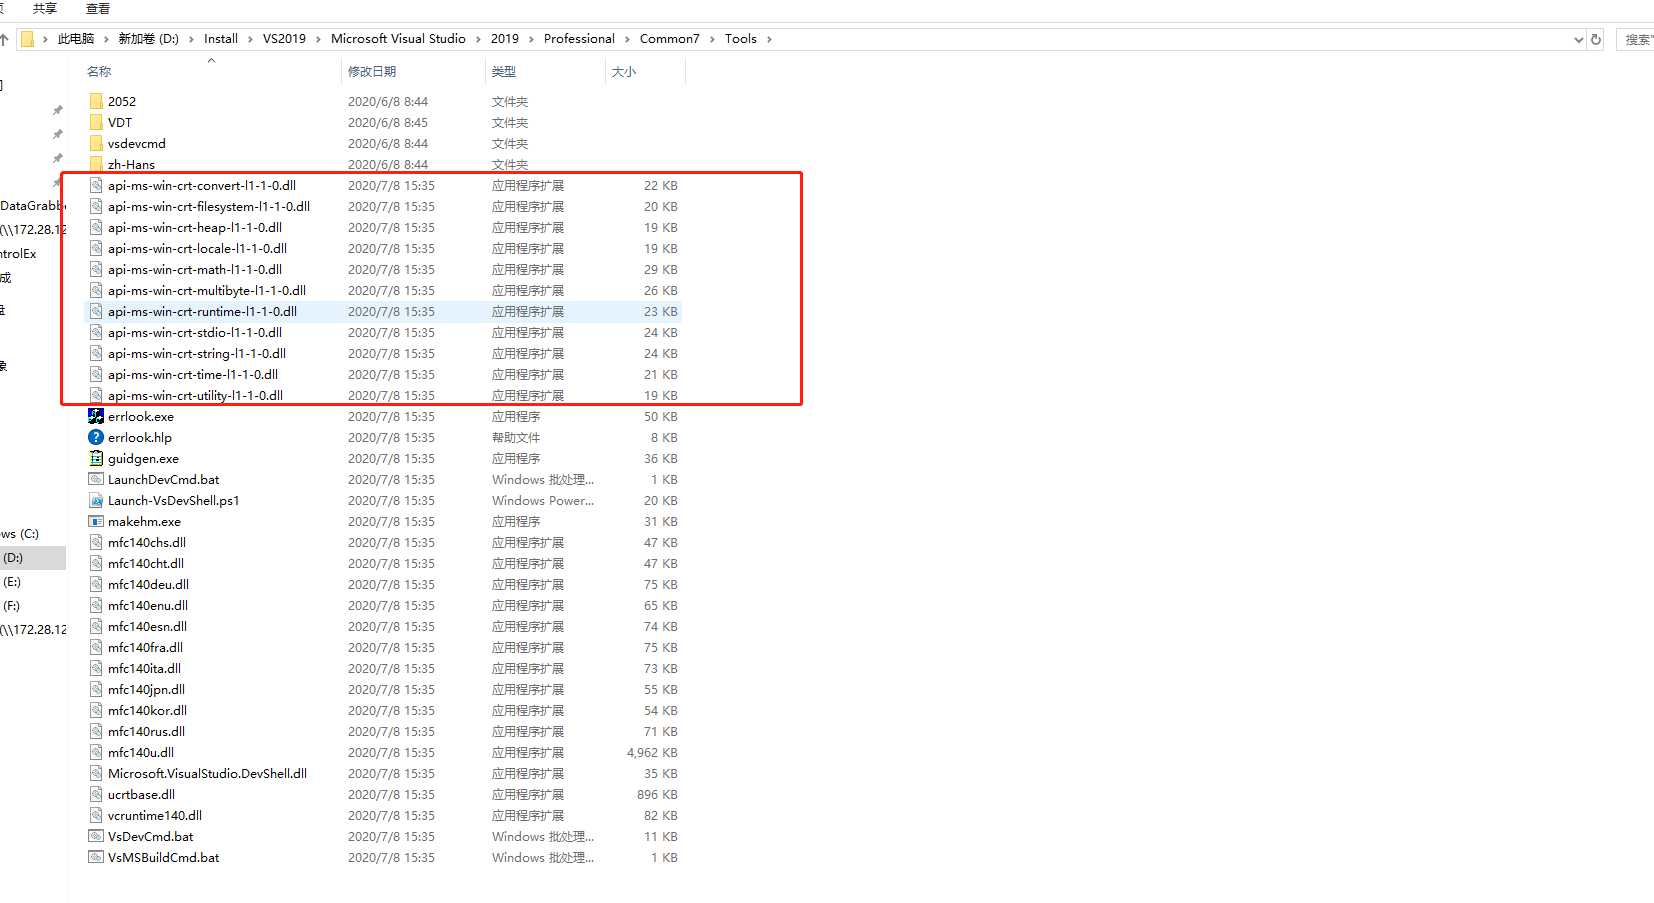The image size is (1654, 903).
Task: Go up one folder level
Action: coord(4,39)
